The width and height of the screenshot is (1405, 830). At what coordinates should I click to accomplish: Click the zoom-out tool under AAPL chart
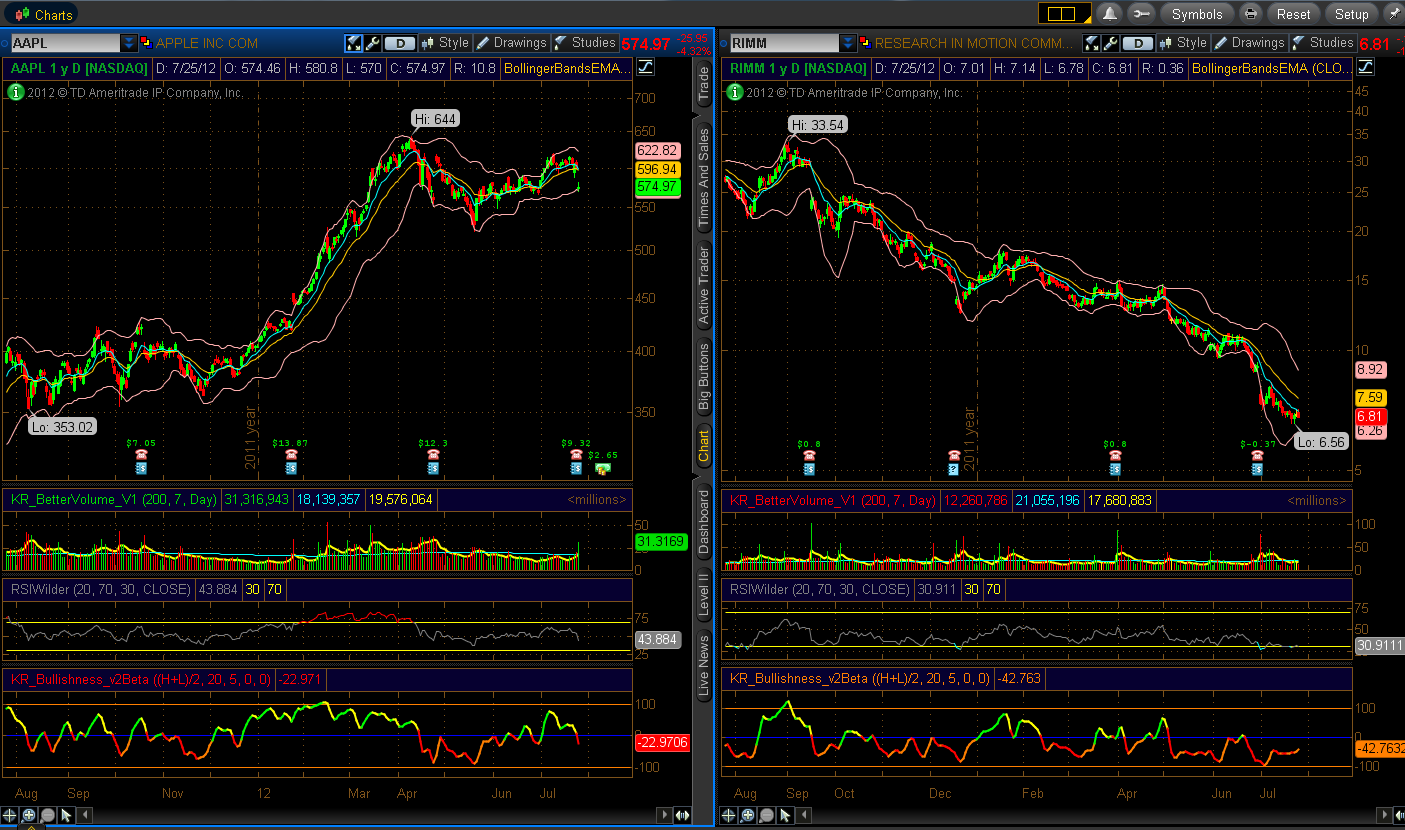(48, 816)
